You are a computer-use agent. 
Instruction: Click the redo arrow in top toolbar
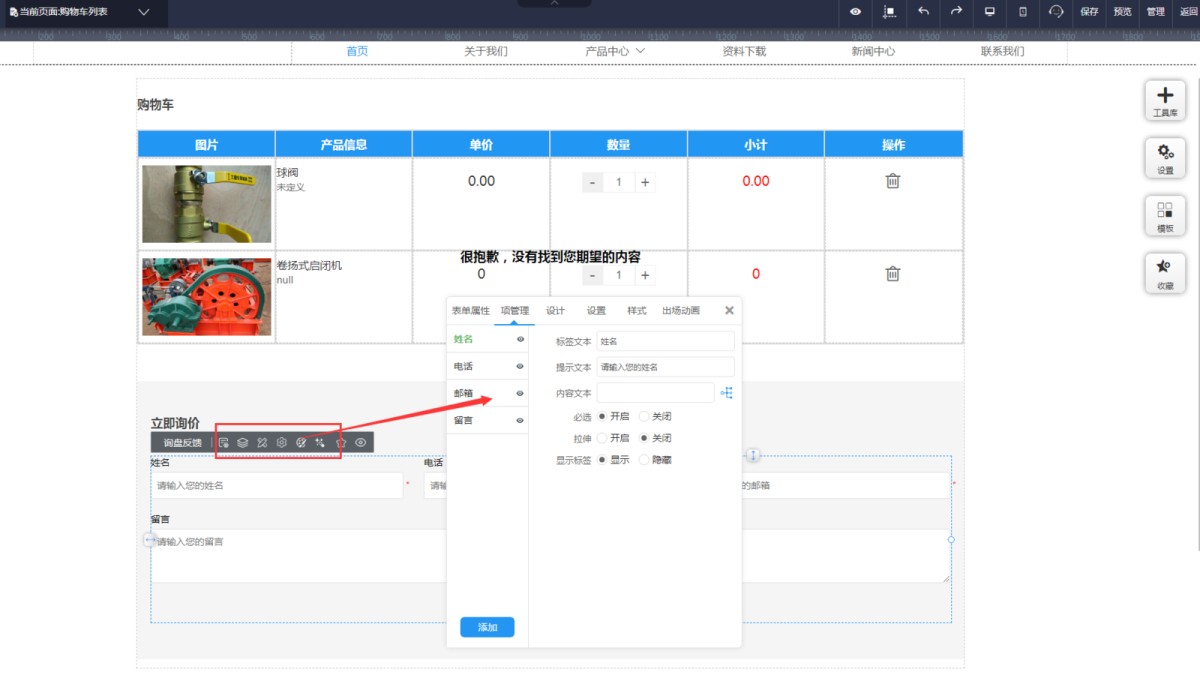click(x=956, y=12)
